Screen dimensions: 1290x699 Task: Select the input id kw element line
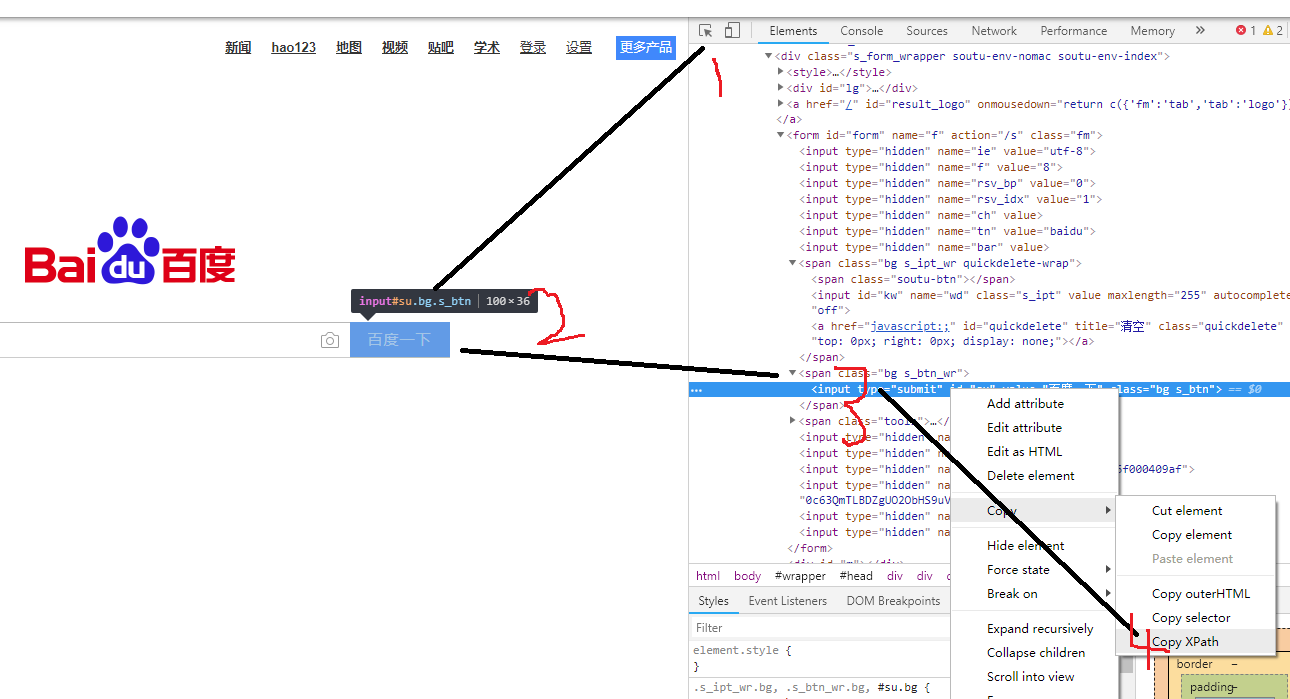1050,296
